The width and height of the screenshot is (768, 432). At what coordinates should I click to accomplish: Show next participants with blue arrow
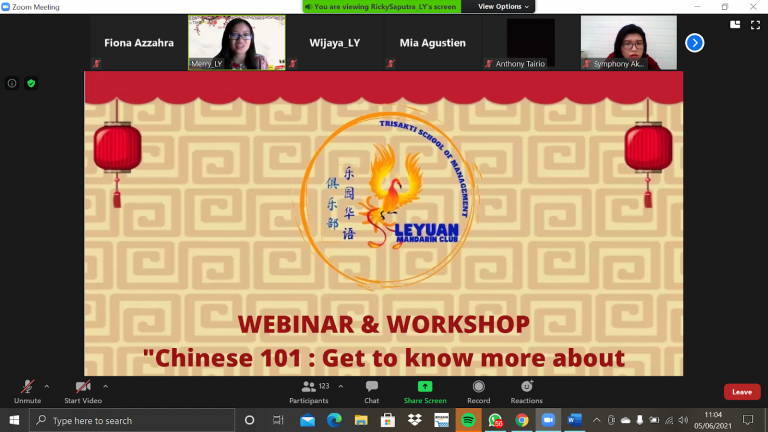[x=694, y=43]
